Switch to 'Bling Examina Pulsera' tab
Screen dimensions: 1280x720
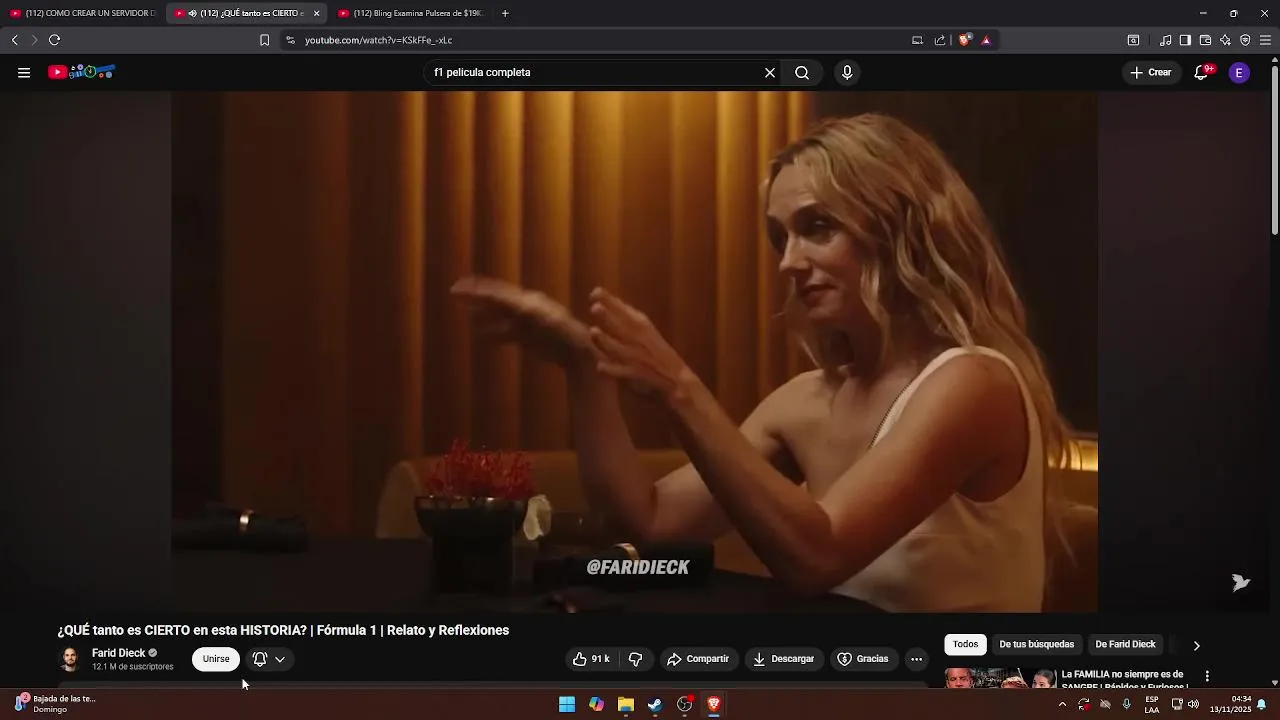click(411, 13)
